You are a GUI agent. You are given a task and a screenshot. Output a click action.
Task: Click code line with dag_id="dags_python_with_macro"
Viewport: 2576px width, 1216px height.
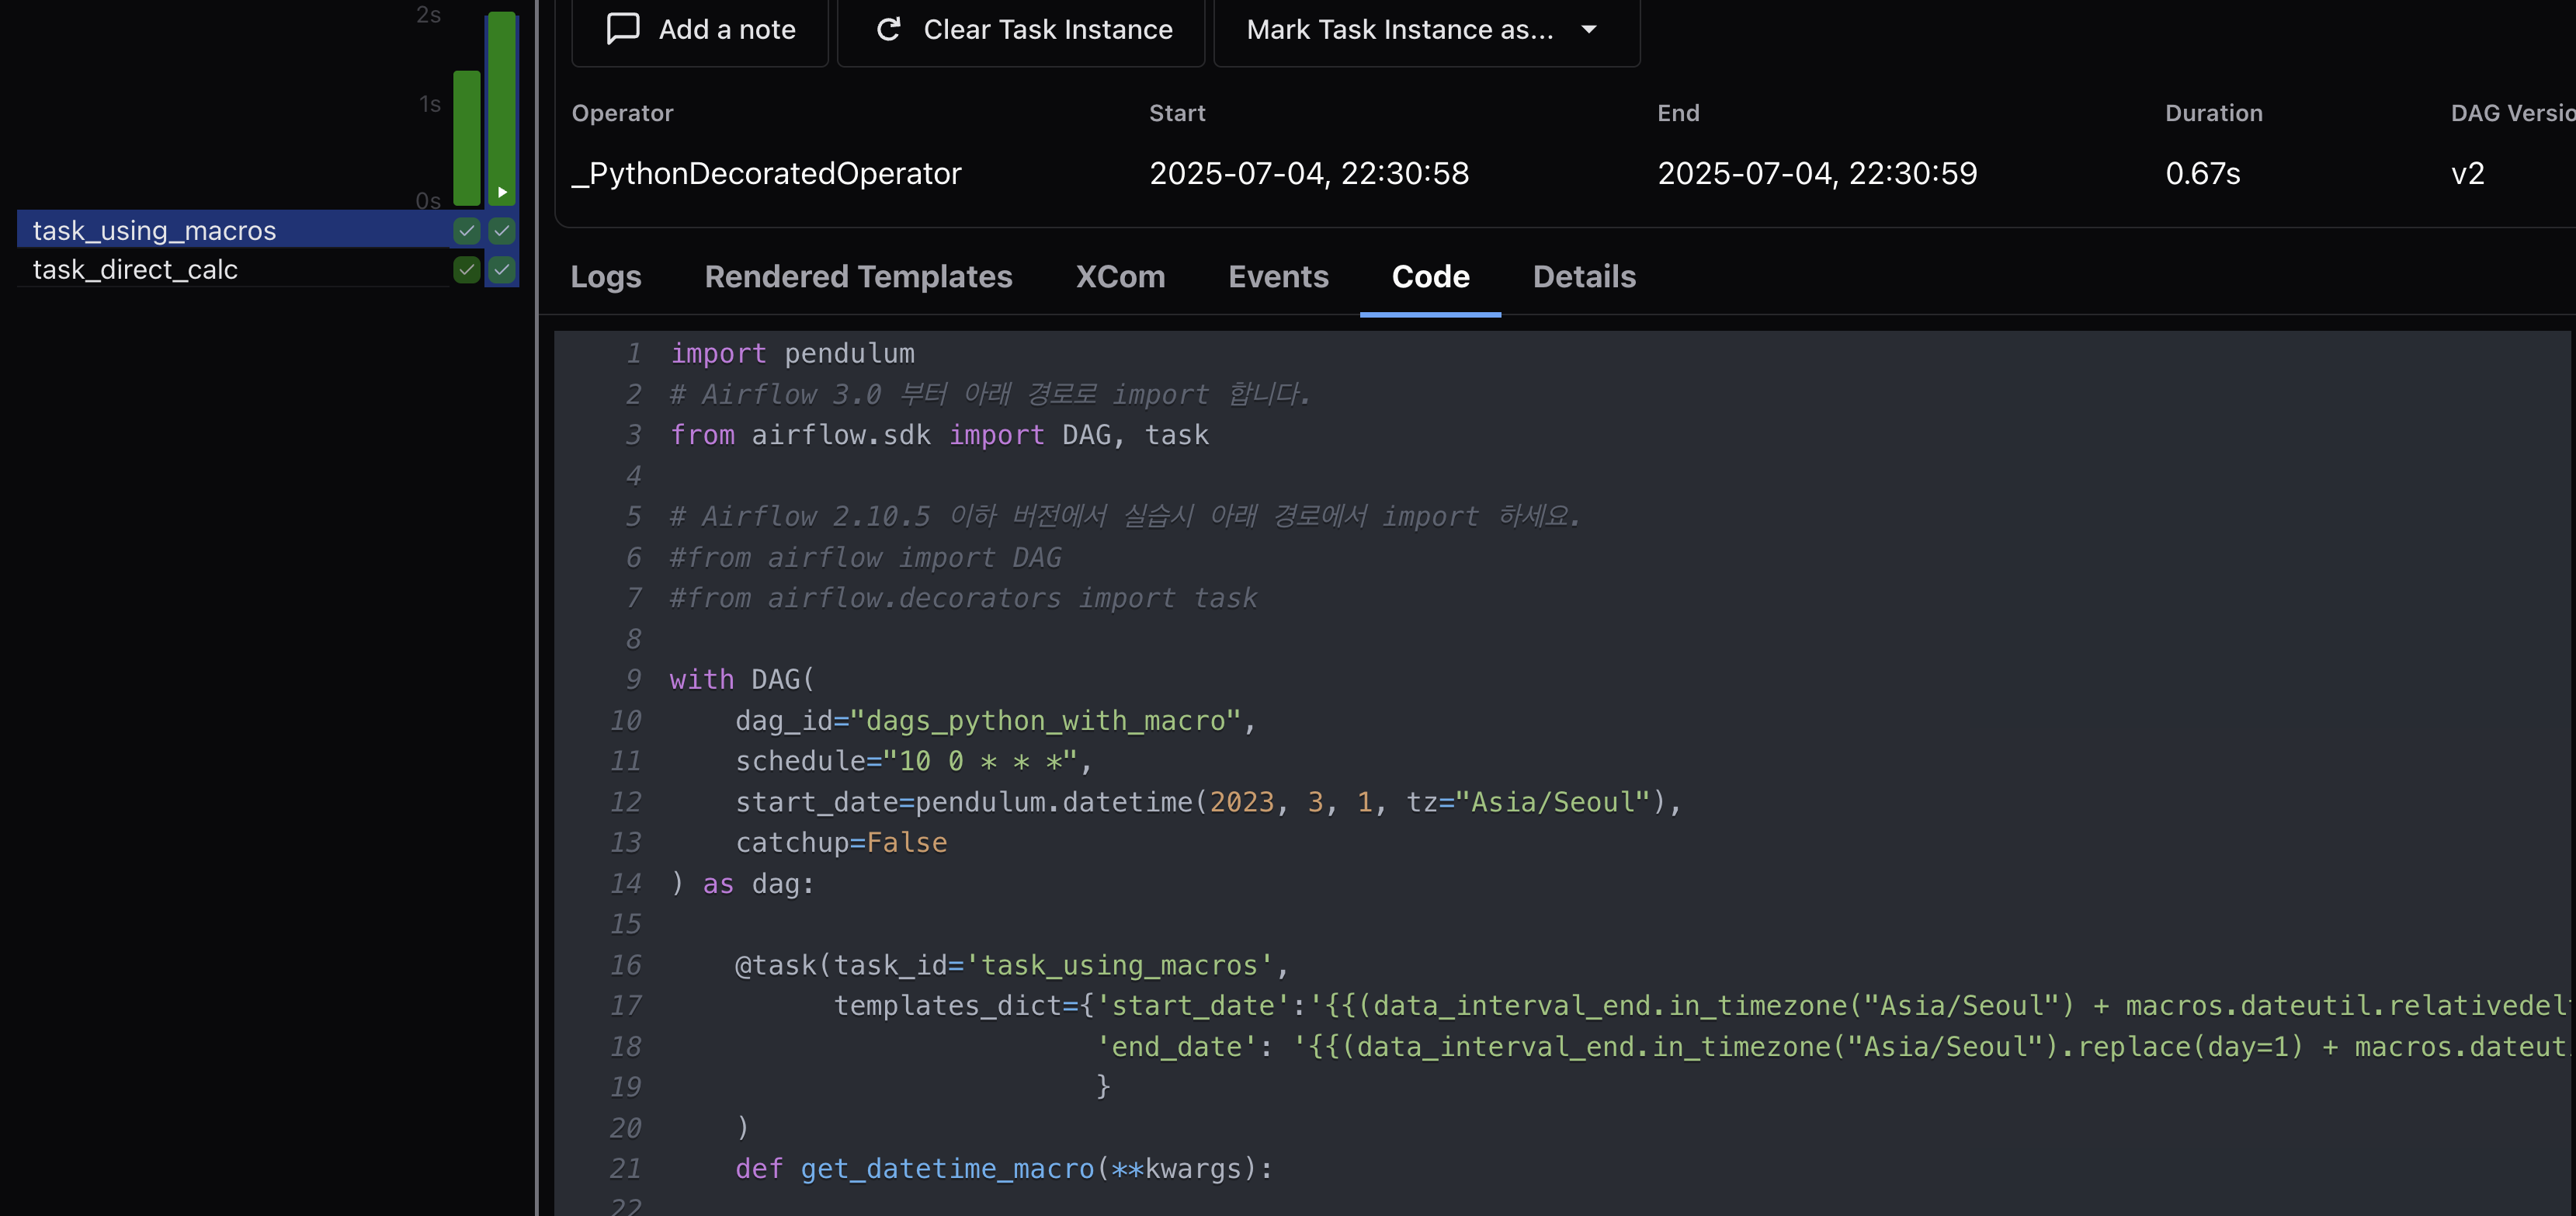996,720
